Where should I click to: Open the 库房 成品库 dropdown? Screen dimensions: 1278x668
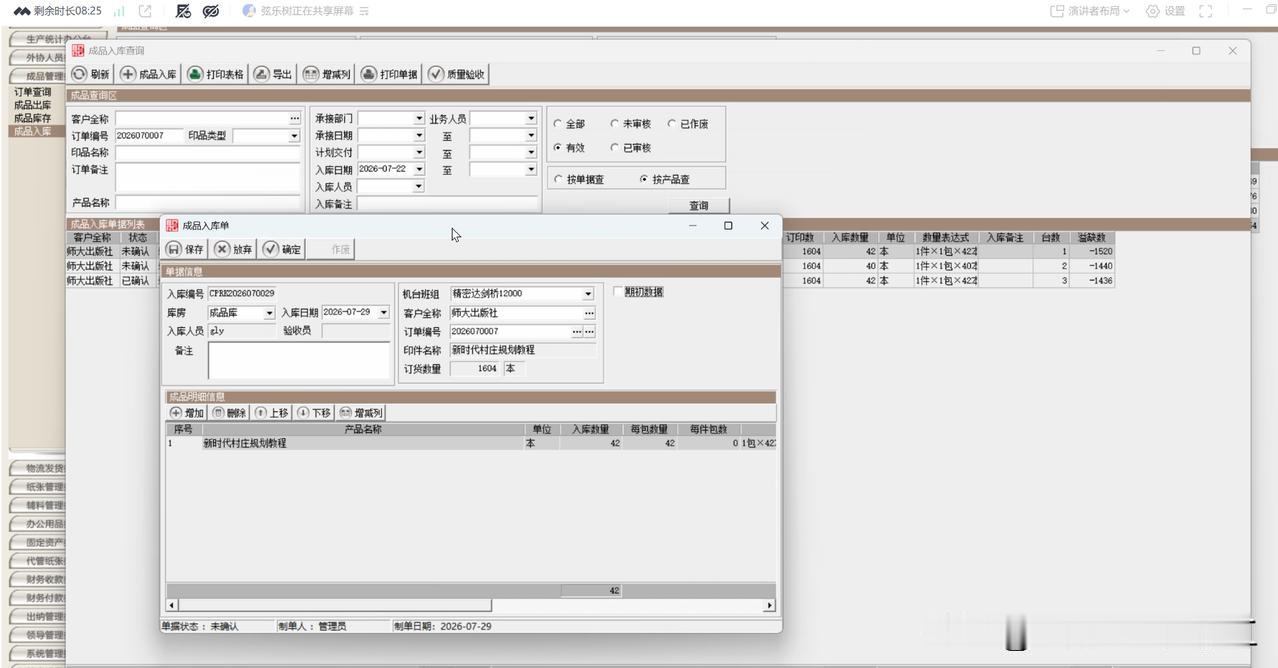(269, 313)
